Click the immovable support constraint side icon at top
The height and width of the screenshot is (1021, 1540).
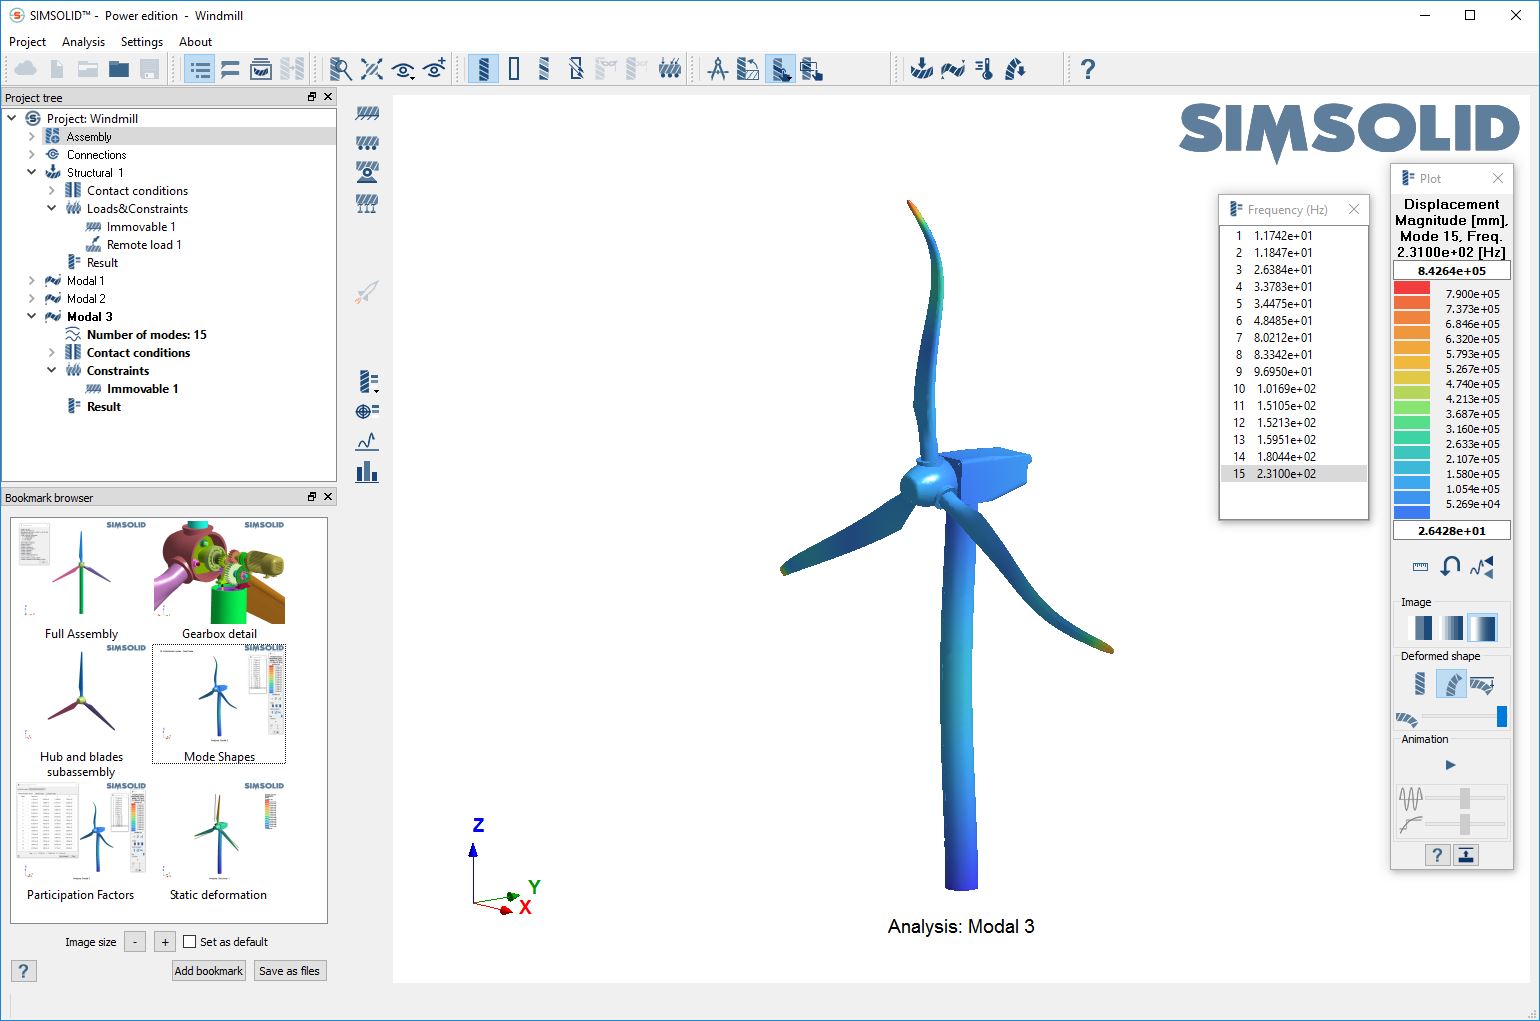click(367, 113)
